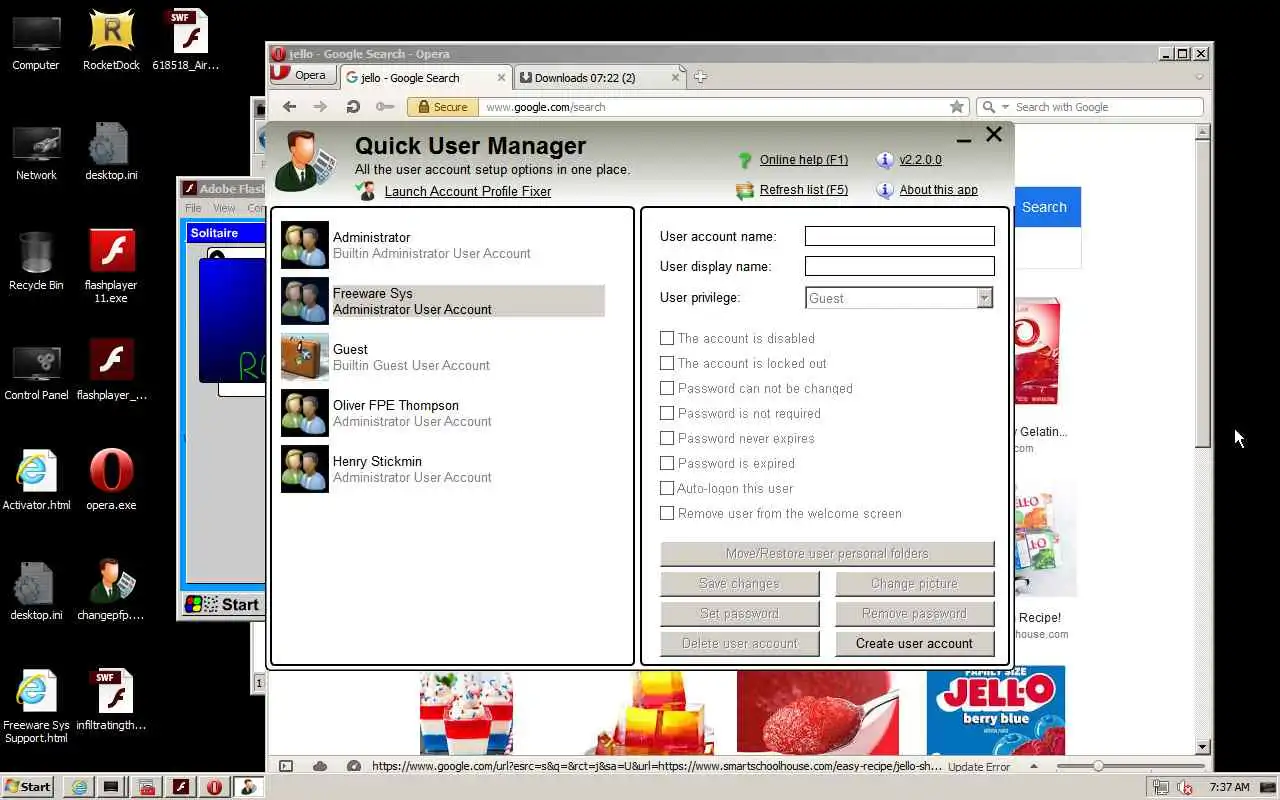This screenshot has width=1280, height=800.
Task: Toggle Password never expires checkbox
Action: tap(667, 438)
